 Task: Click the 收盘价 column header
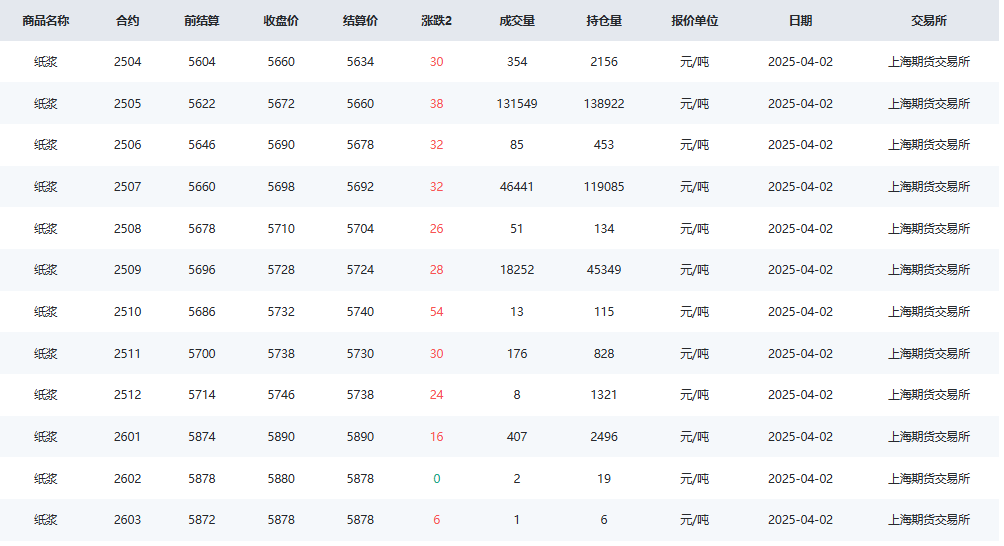coord(281,21)
